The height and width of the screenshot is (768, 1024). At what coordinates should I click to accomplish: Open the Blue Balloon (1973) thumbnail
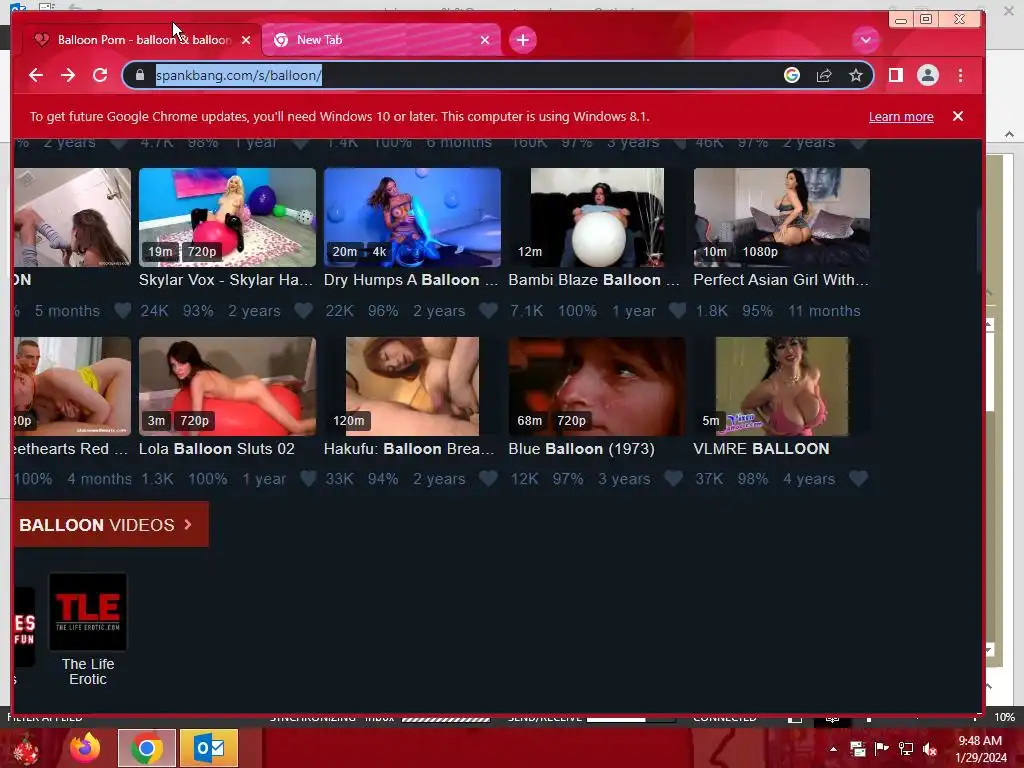(597, 386)
